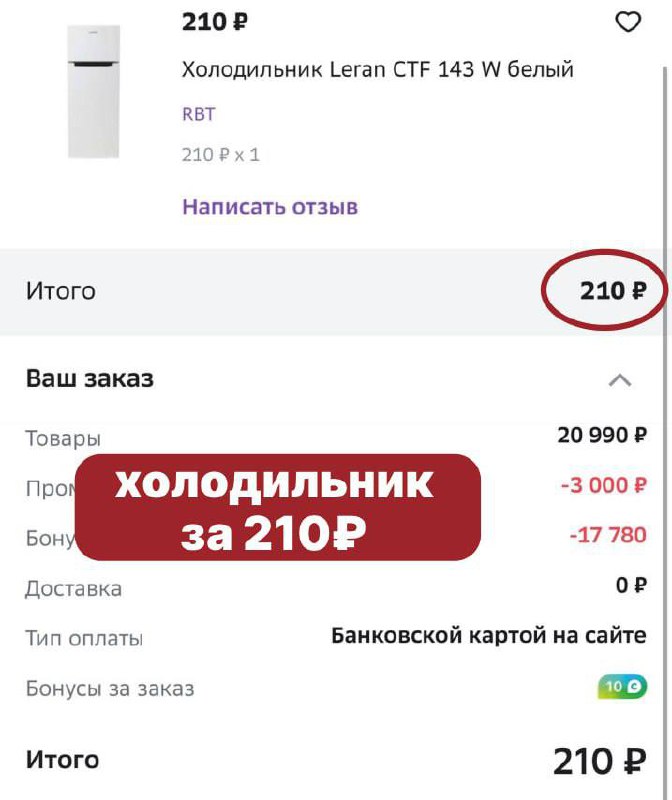Click the "Доставка" row label

[73, 588]
